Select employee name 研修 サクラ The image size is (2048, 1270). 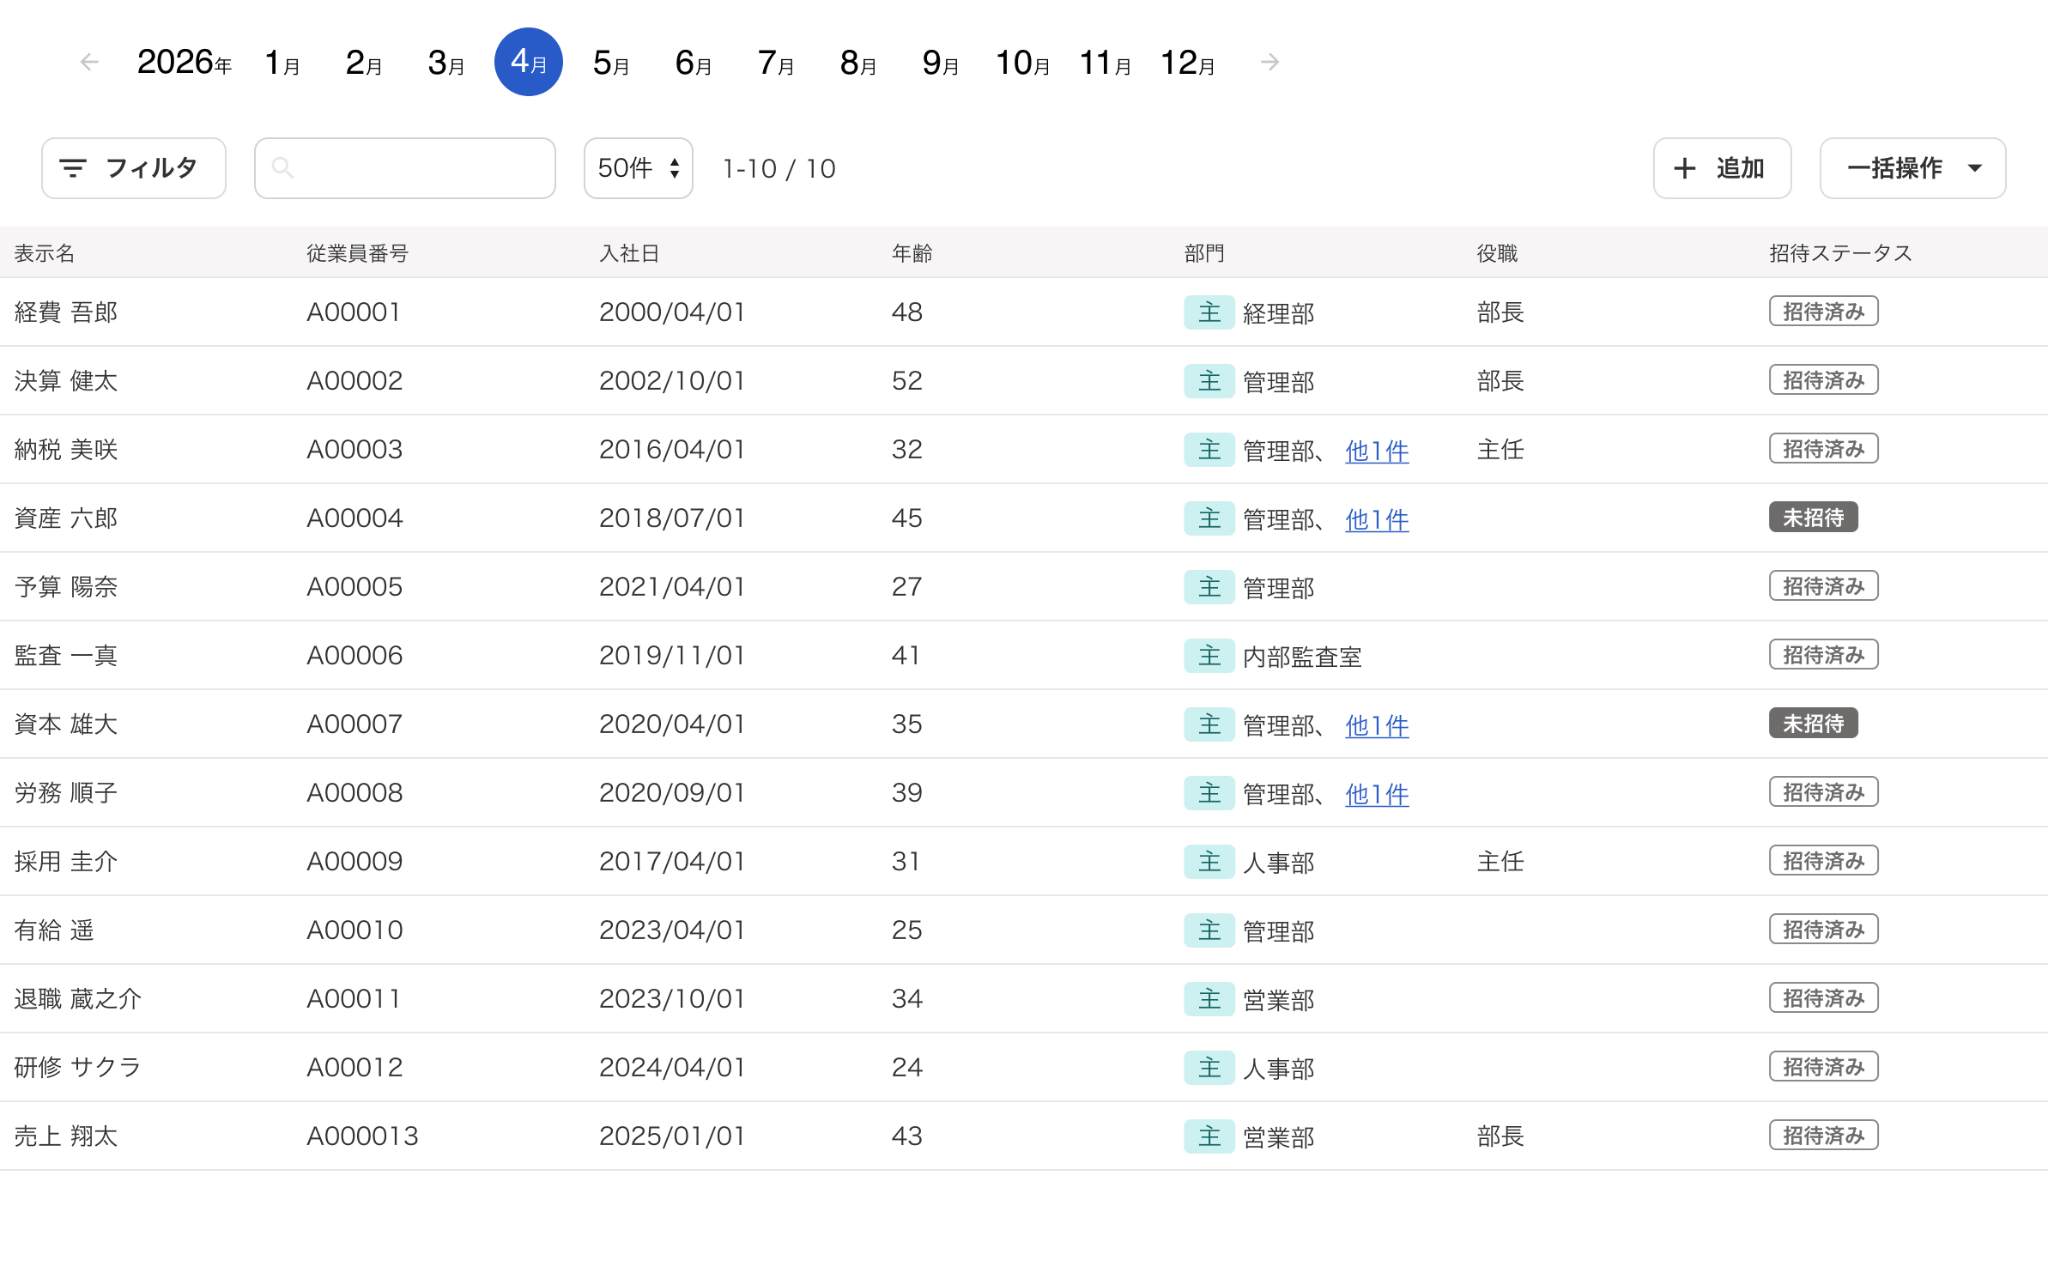78,1068
